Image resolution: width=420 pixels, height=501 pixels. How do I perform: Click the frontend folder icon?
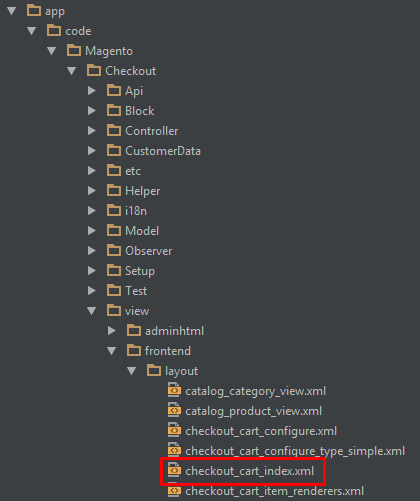[x=134, y=350]
